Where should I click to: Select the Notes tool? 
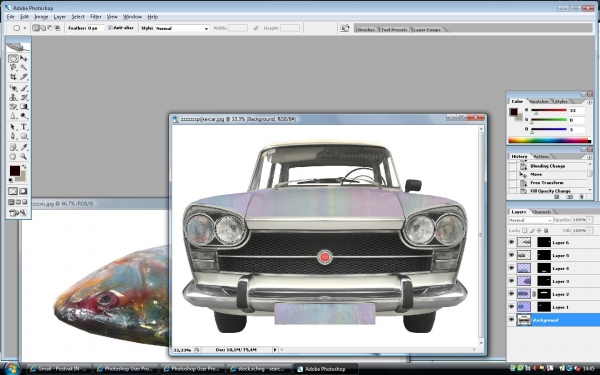[x=13, y=147]
